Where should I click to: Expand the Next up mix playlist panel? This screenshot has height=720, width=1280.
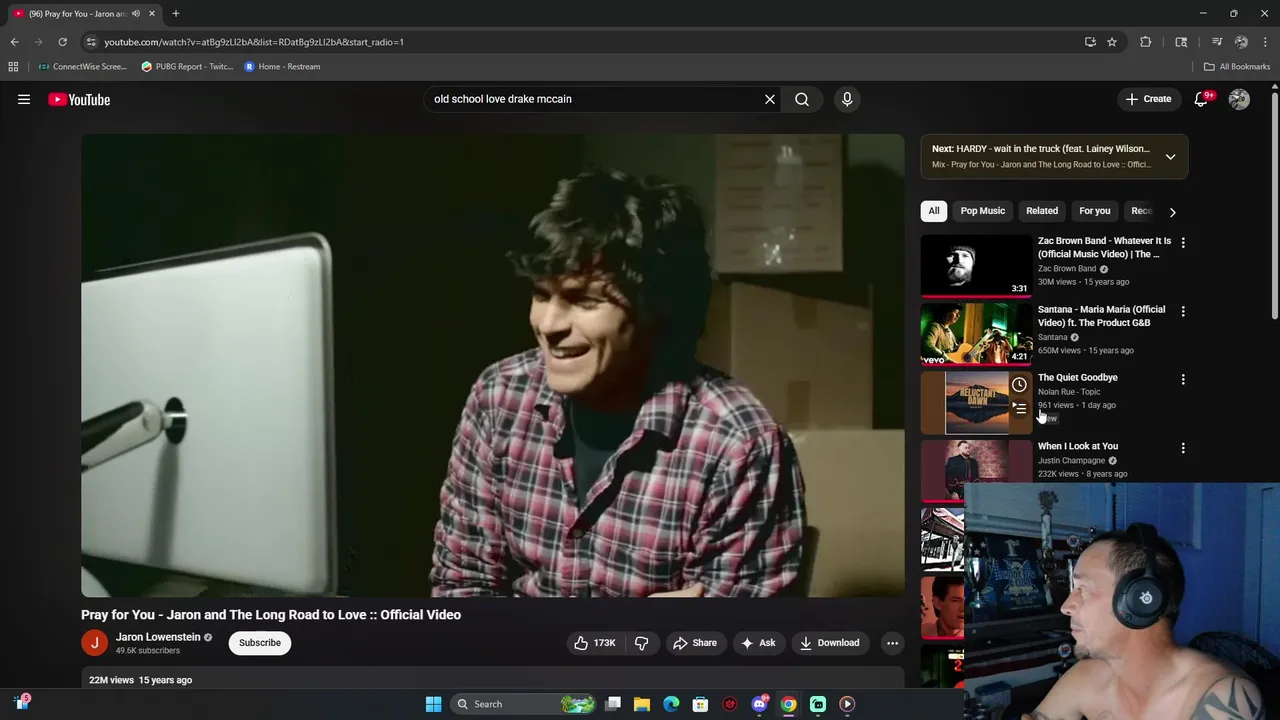pos(1170,157)
